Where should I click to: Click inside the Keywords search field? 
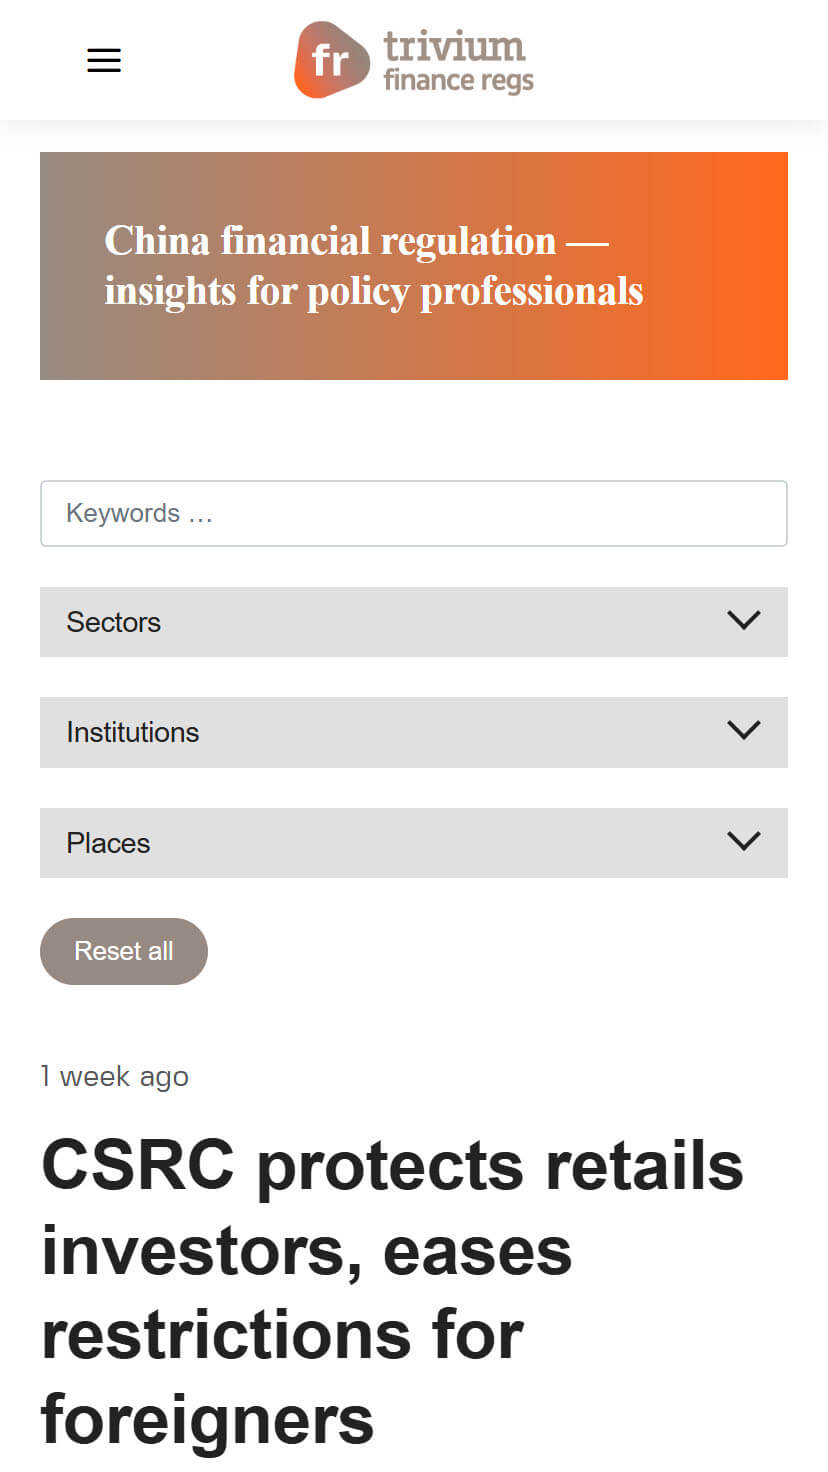[413, 513]
